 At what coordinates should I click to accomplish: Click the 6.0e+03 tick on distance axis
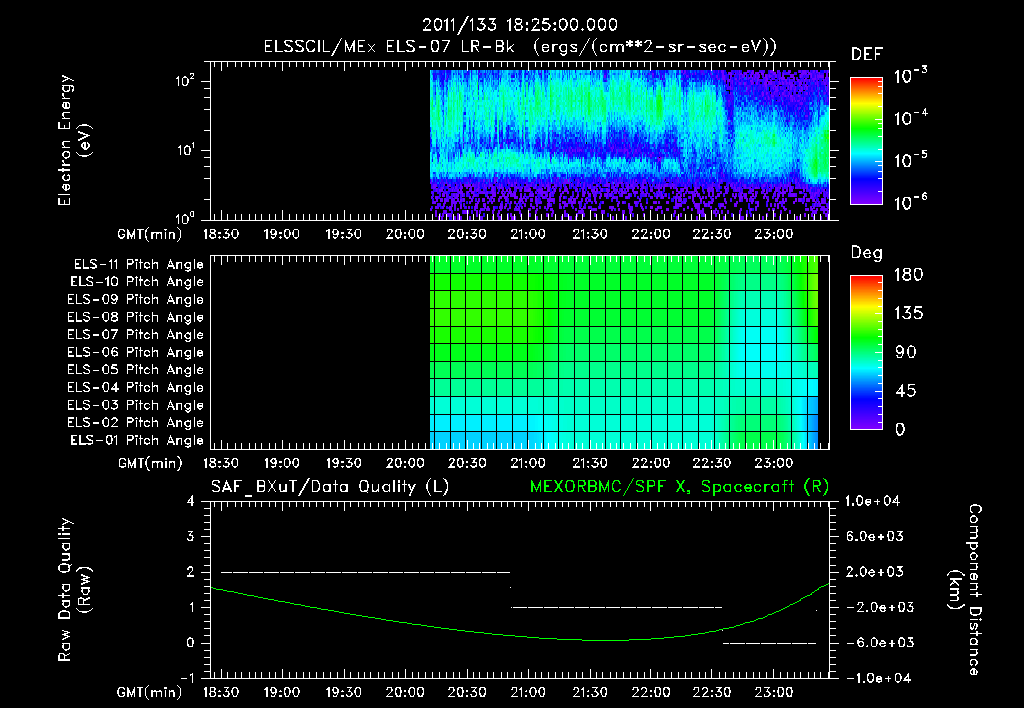click(875, 536)
